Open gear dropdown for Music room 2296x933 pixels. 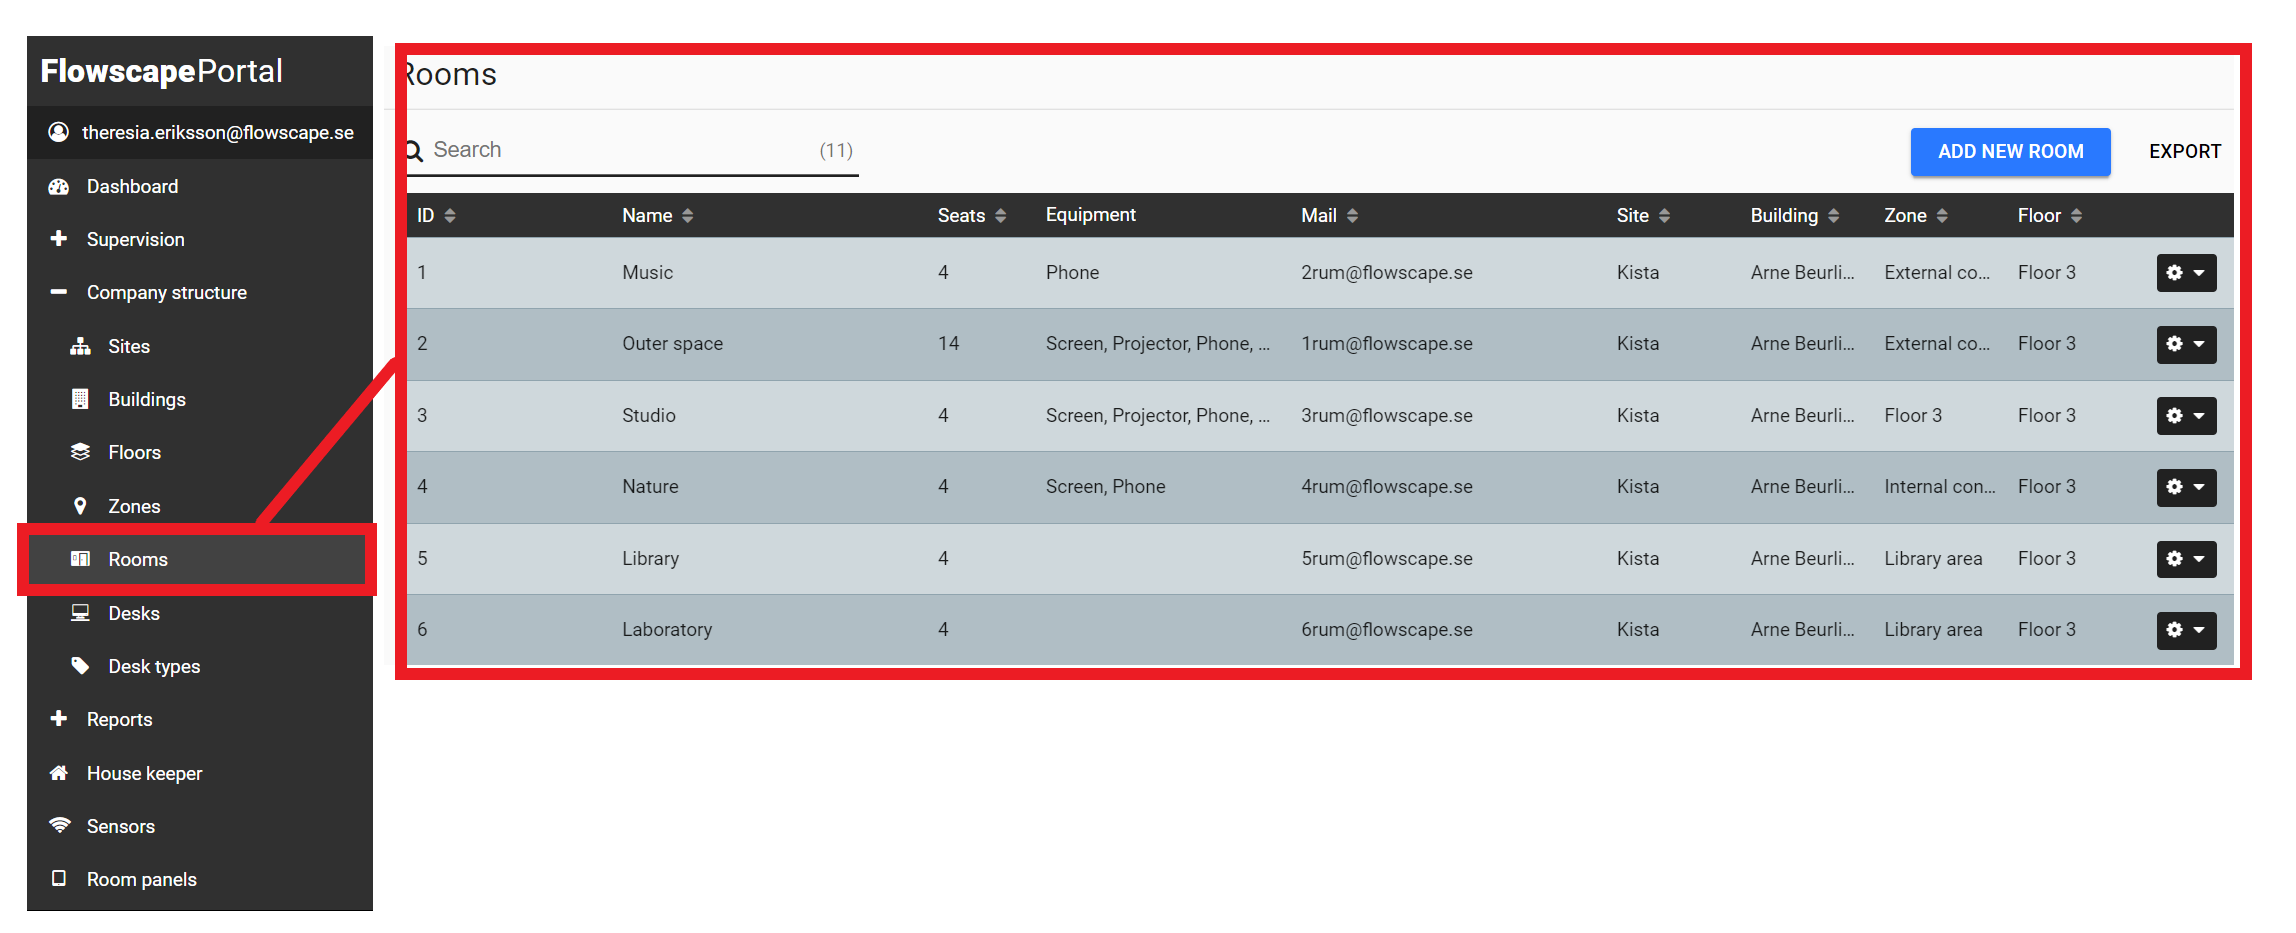pos(2186,273)
